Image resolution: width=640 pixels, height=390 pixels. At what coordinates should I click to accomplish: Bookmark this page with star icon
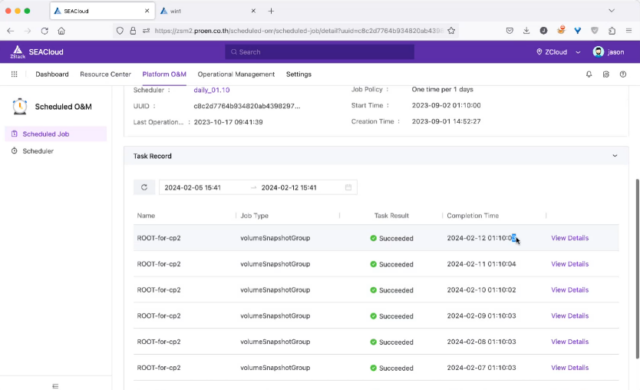(451, 31)
